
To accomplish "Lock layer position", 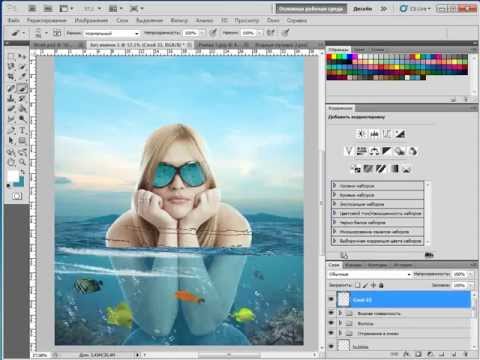I will point(373,285).
